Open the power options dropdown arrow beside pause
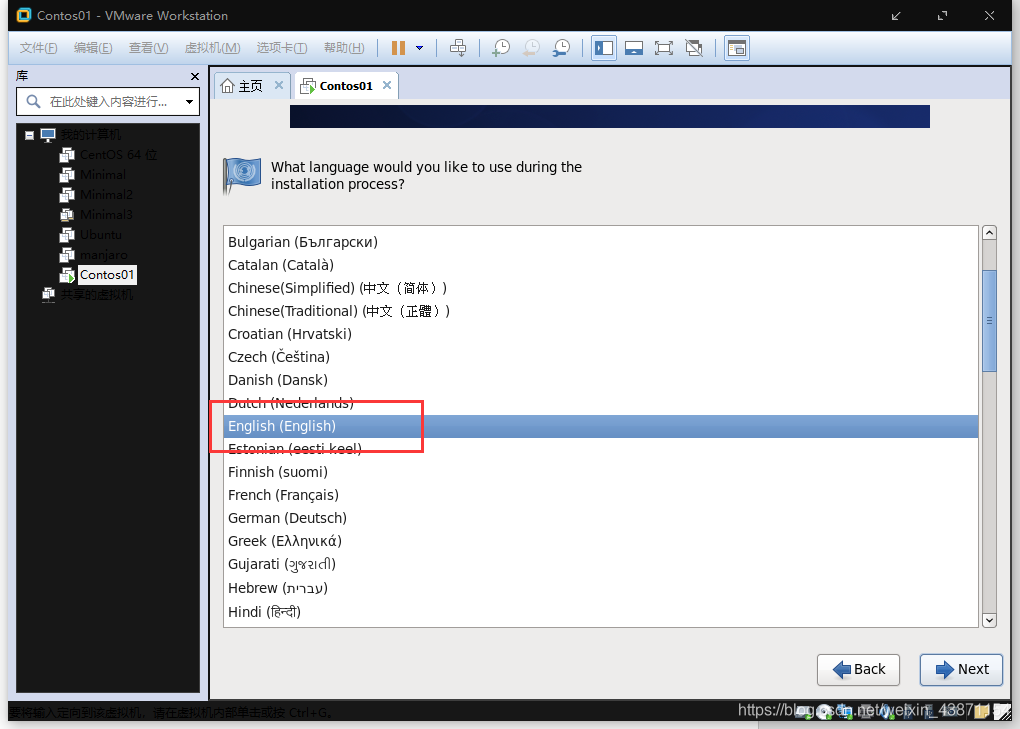 click(420, 48)
